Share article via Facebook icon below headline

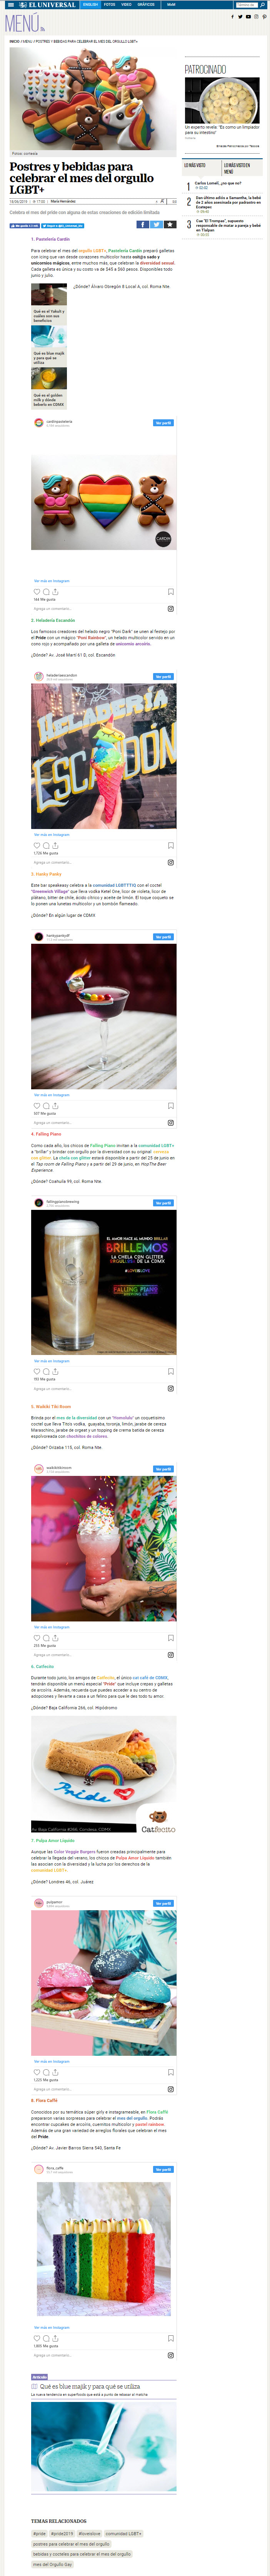click(x=143, y=225)
